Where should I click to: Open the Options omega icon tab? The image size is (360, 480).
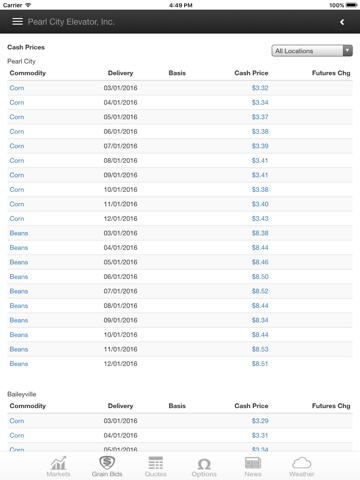tap(204, 466)
